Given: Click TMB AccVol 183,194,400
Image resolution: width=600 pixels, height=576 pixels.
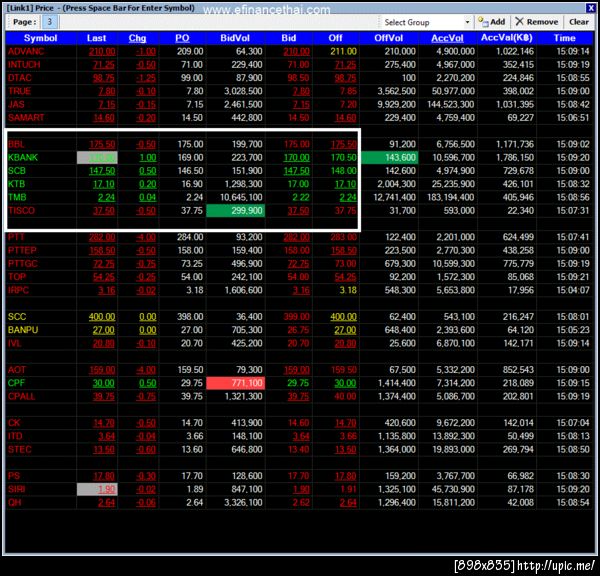Looking at the screenshot, I should [x=451, y=197].
